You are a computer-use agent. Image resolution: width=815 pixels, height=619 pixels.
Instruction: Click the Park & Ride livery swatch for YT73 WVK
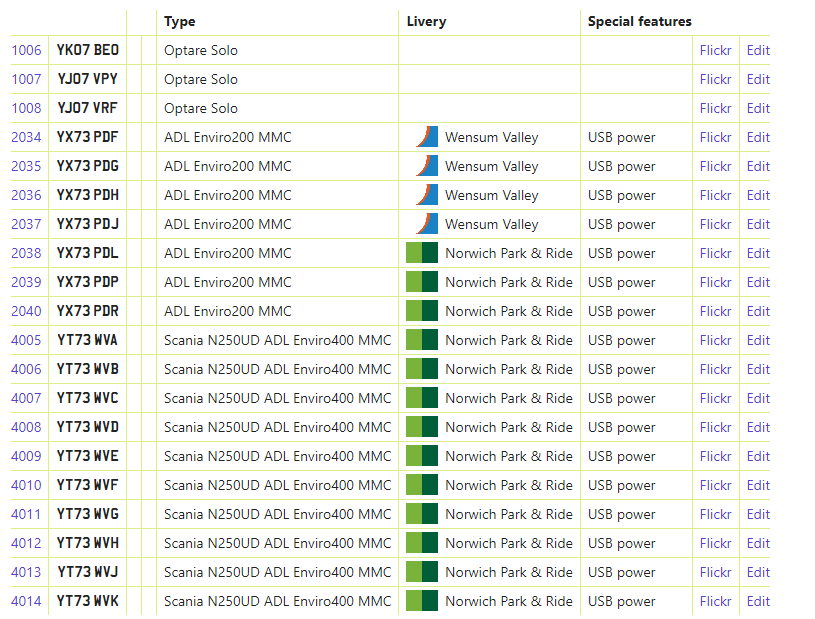[x=422, y=601]
